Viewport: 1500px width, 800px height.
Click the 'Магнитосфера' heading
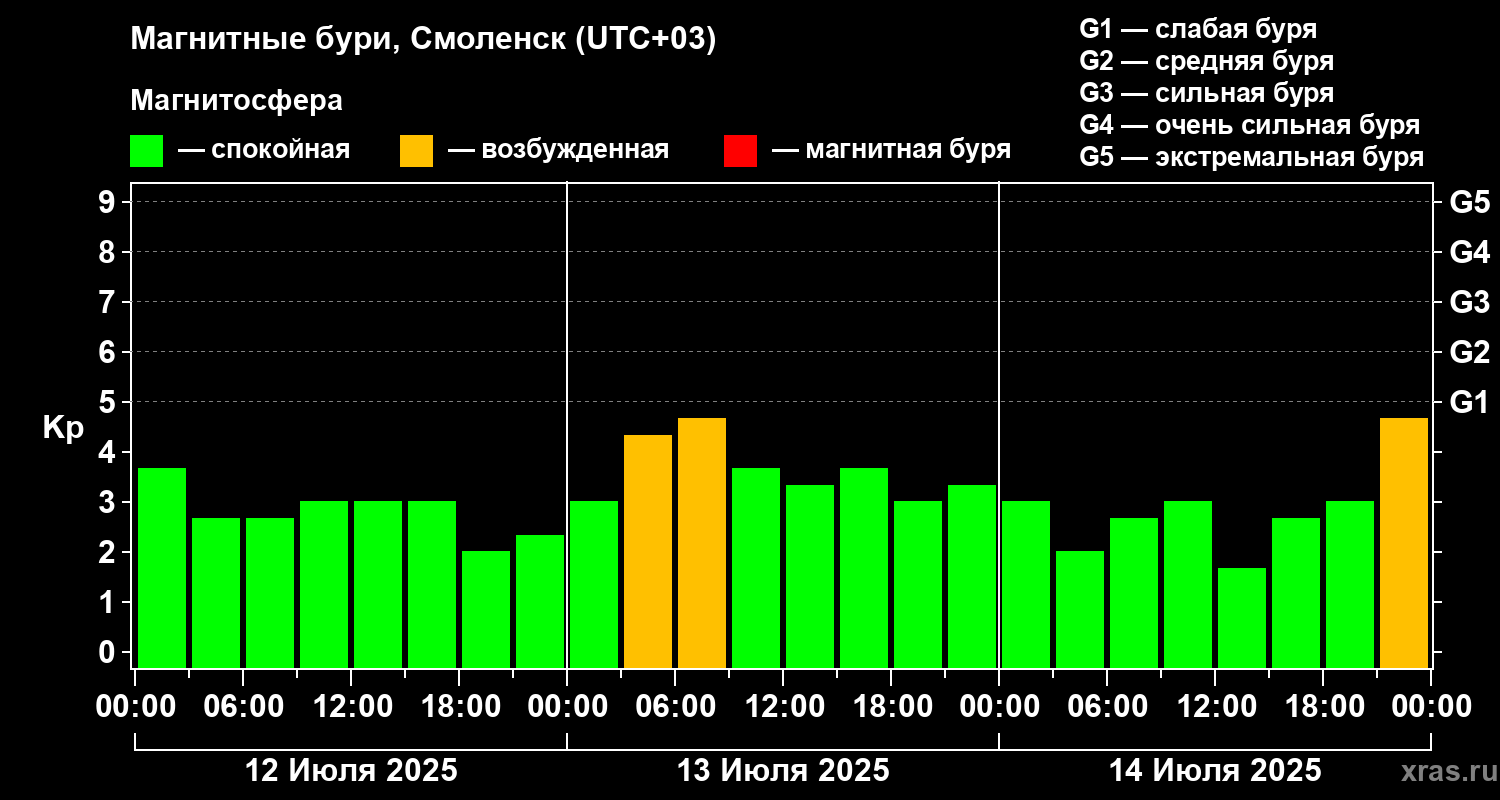237,101
